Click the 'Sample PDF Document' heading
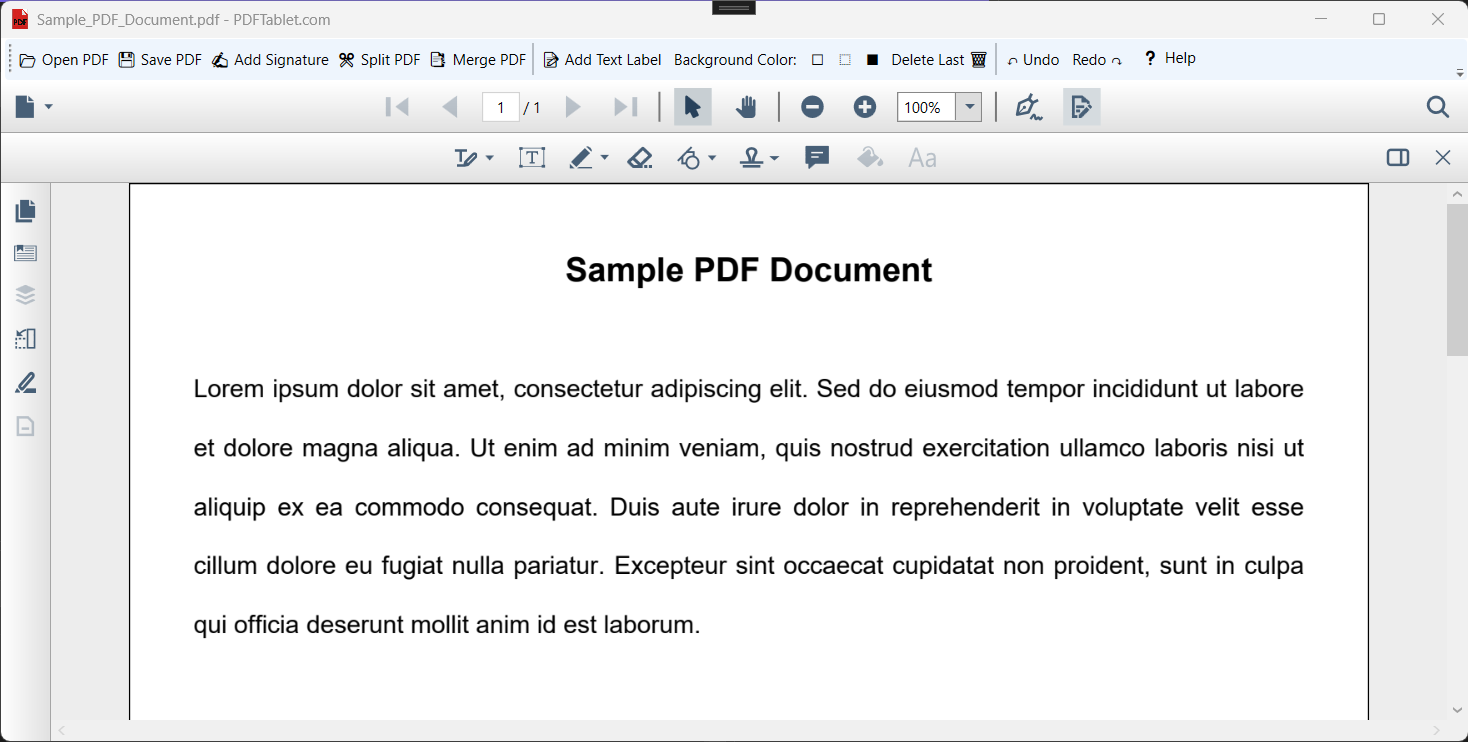The width and height of the screenshot is (1468, 742). pos(749,270)
